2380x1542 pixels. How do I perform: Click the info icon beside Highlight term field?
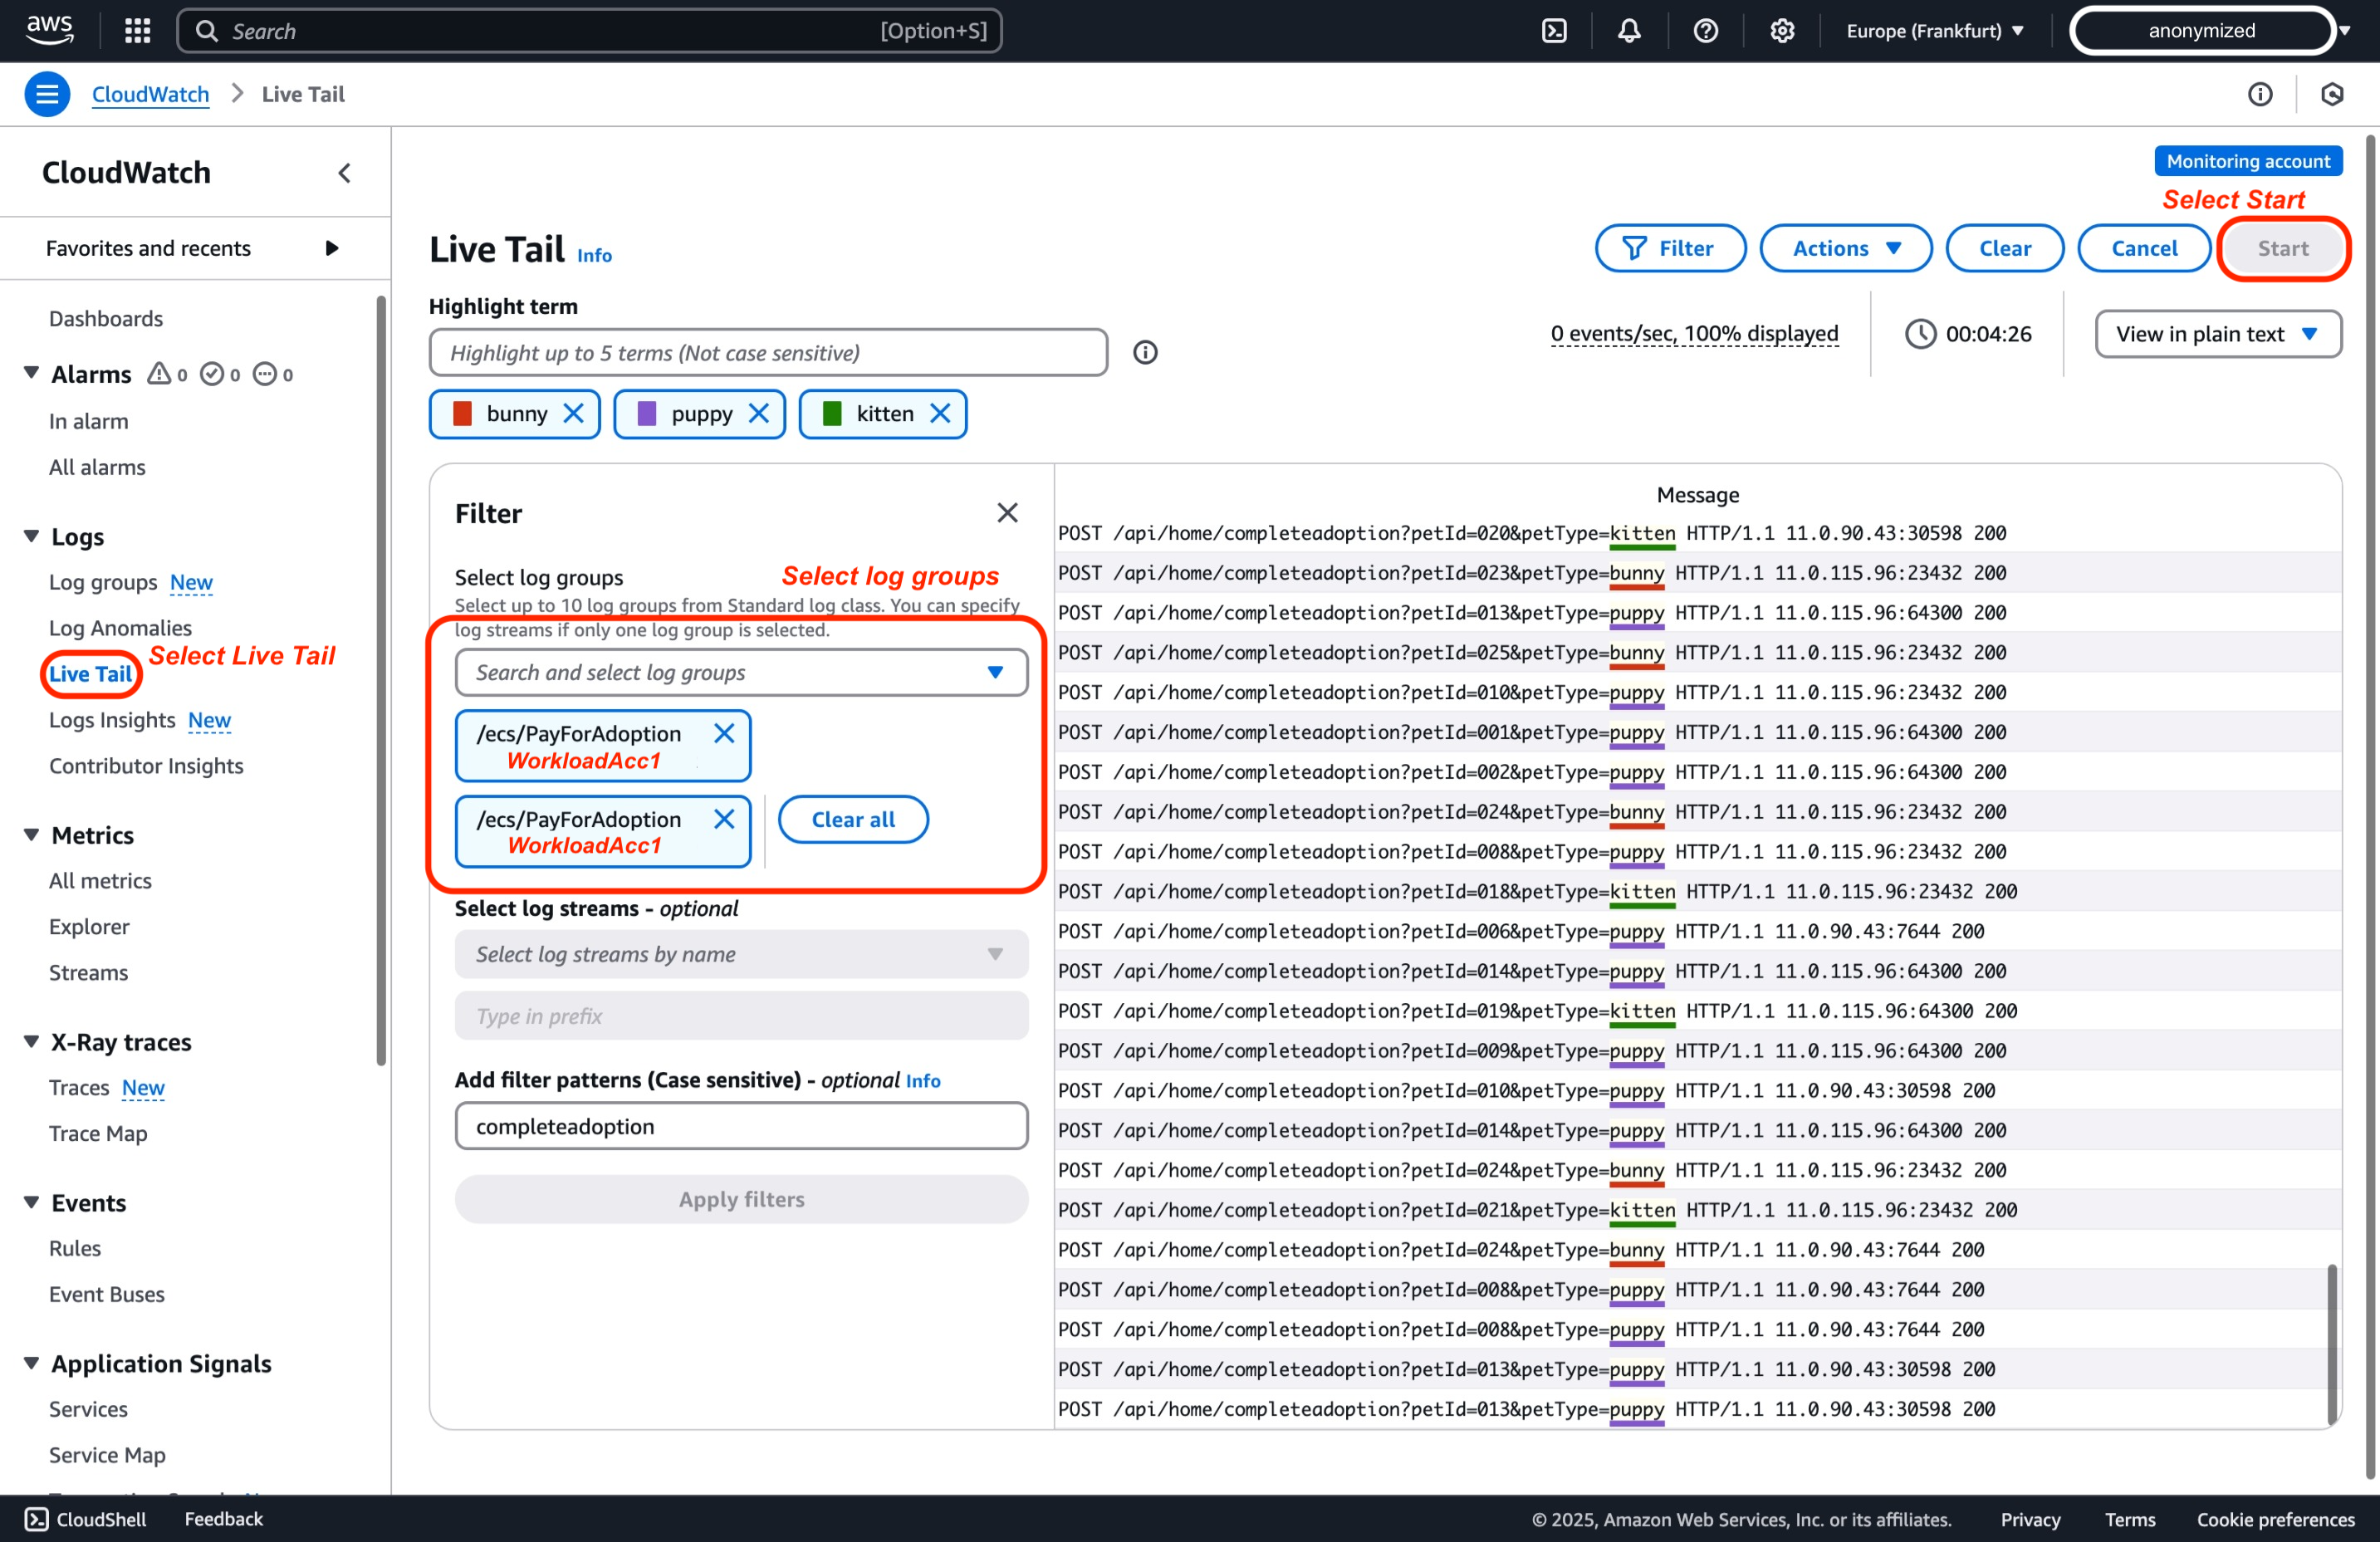click(1145, 353)
